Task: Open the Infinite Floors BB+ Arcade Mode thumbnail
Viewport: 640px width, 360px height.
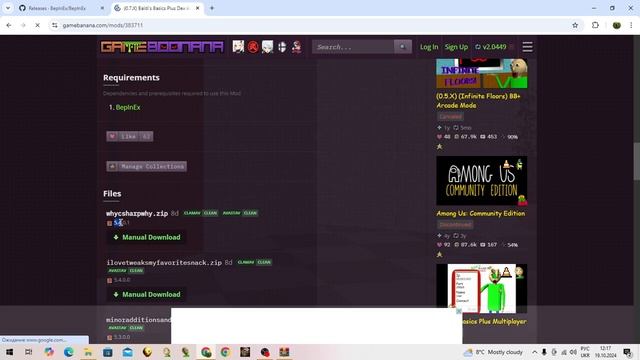Action: point(482,73)
